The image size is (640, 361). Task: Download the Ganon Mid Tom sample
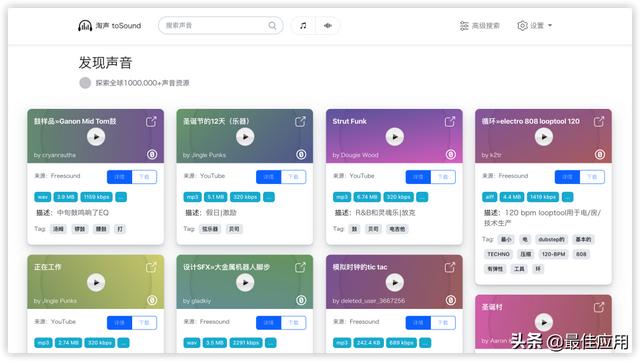tap(144, 177)
